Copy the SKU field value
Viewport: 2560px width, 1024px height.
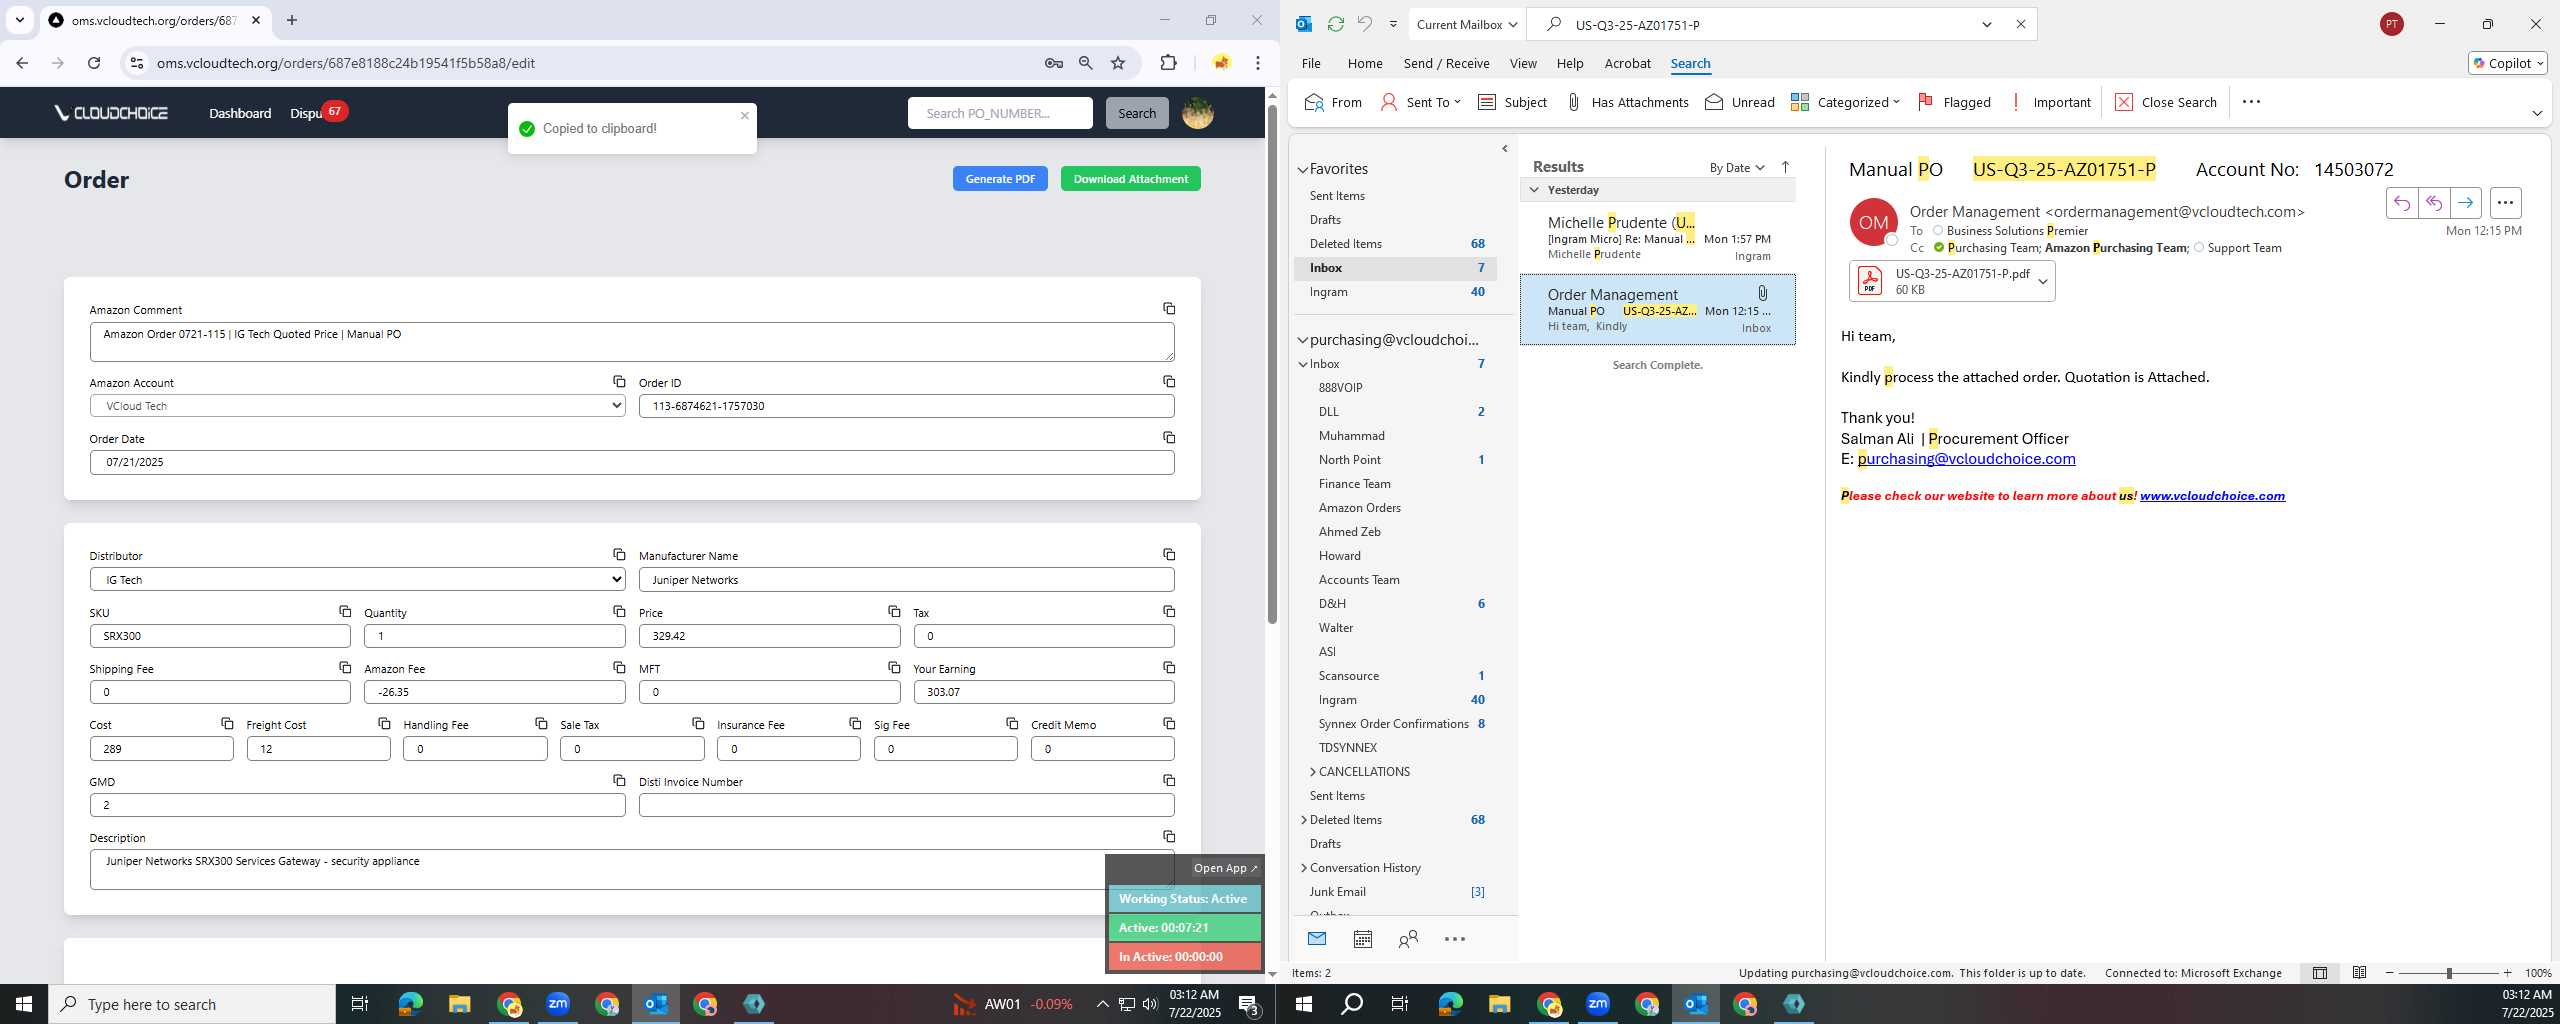pos(344,611)
